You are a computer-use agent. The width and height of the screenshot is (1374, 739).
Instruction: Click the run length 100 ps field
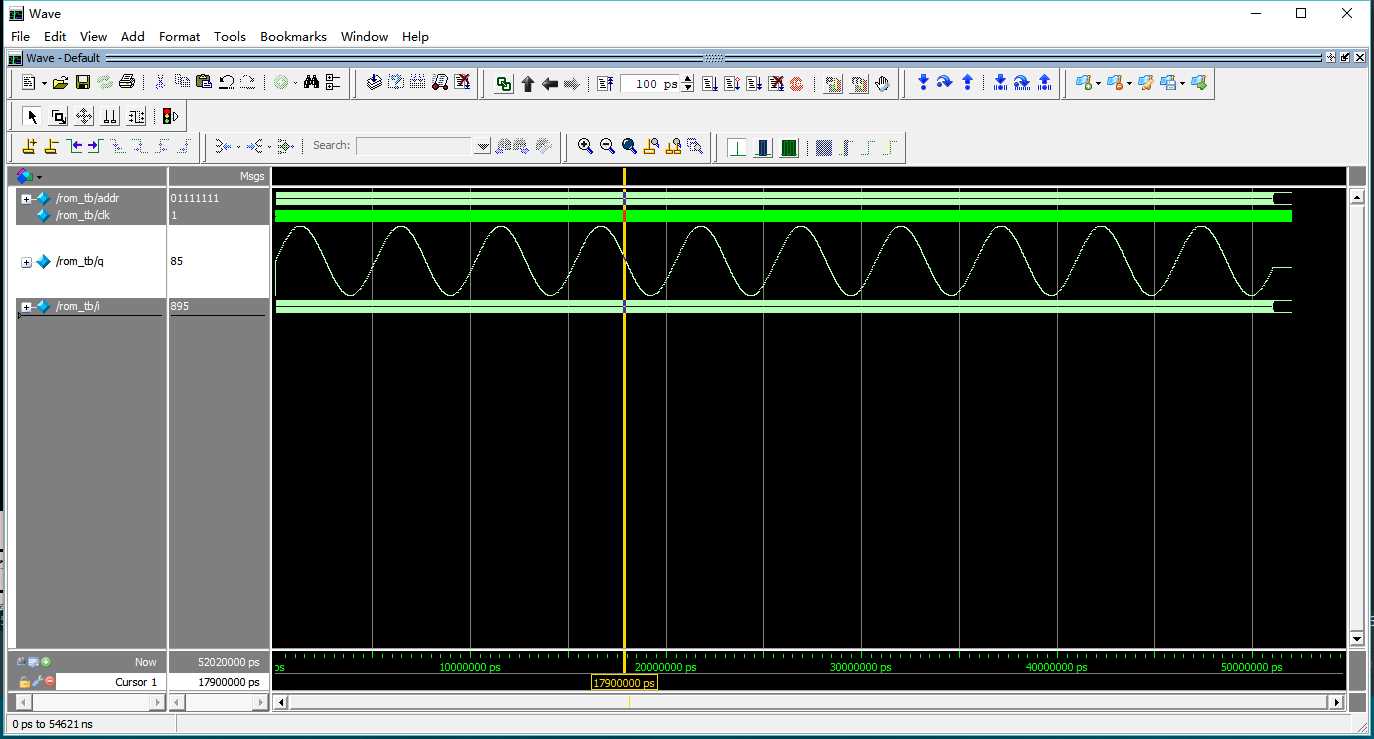650,84
